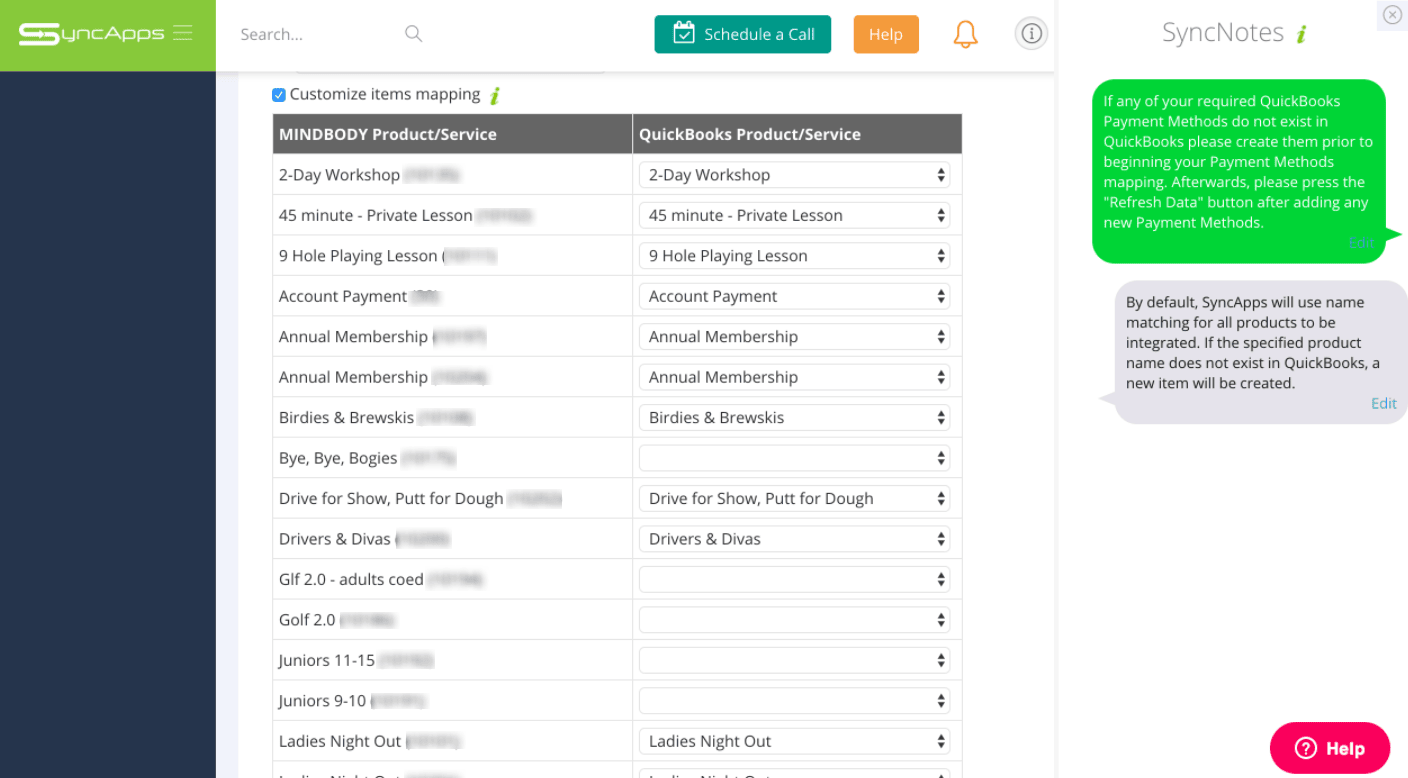
Task: Open the Ladies Night Out QuickBooks dropdown
Action: click(795, 741)
